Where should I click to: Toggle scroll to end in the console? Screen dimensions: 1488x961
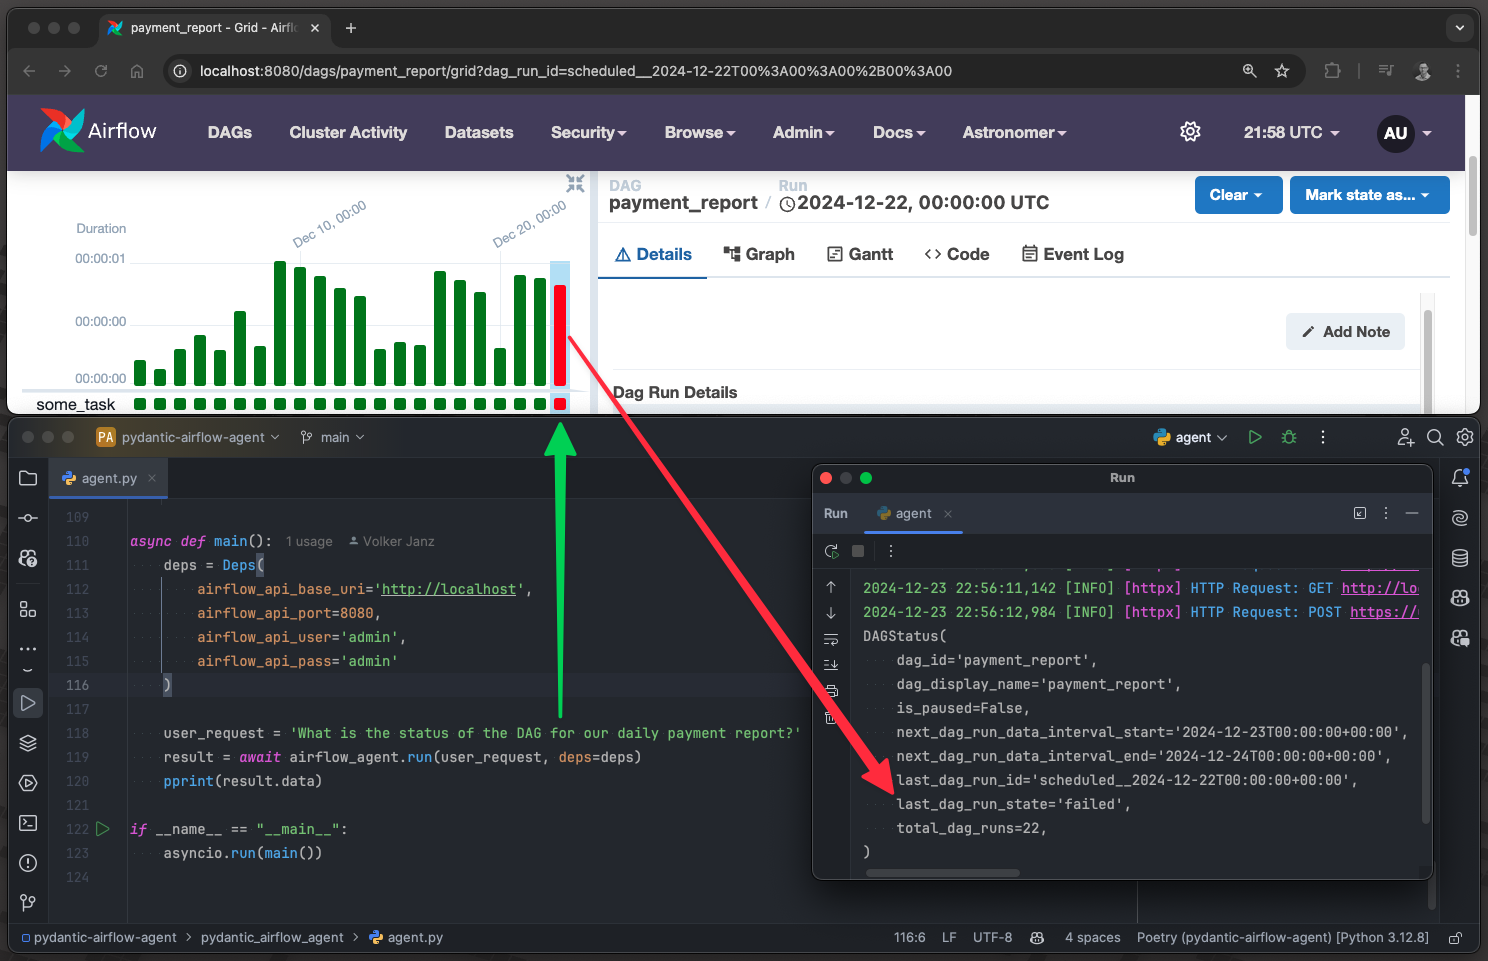click(830, 664)
